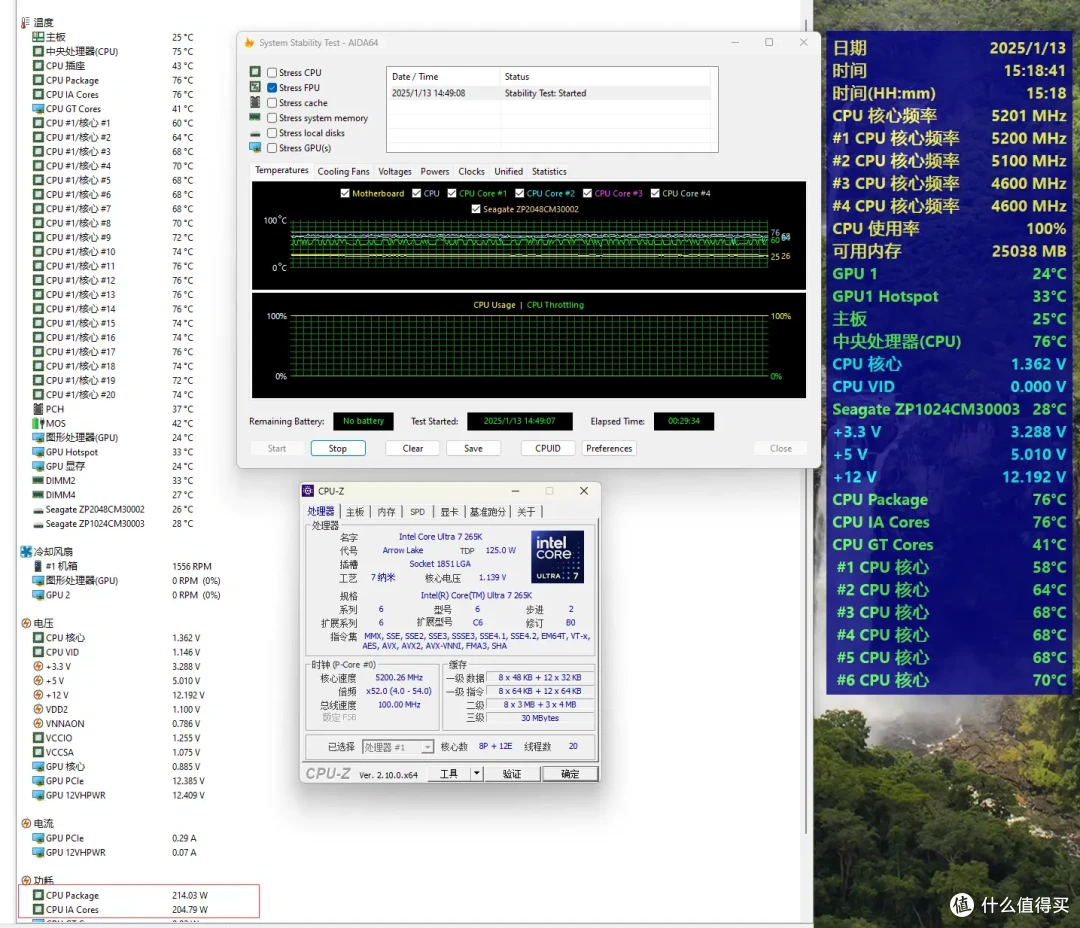
Task: Click the Stress GPU monitor icon
Action: tap(255, 147)
